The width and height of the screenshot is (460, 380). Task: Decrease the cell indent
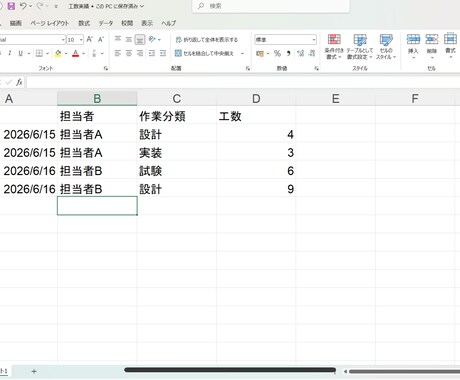[x=152, y=53]
